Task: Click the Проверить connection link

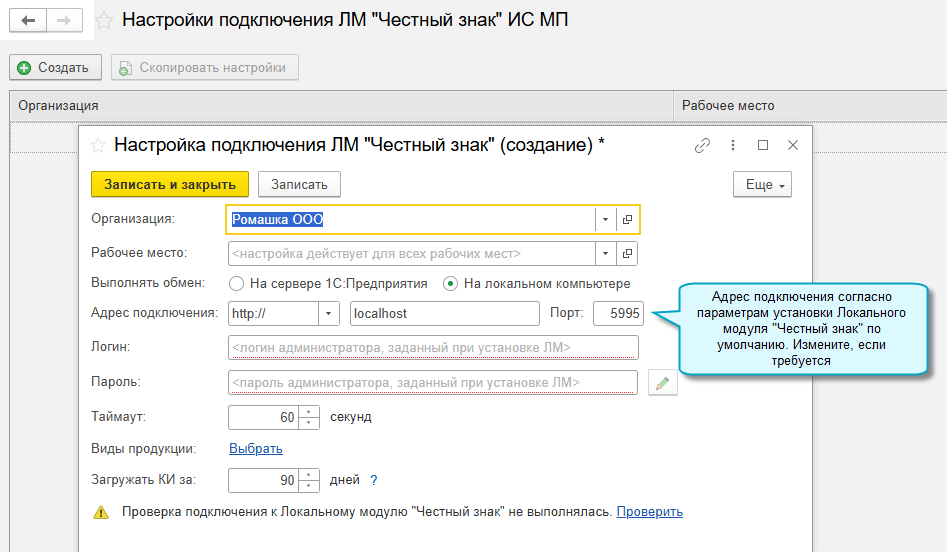Action: click(649, 511)
